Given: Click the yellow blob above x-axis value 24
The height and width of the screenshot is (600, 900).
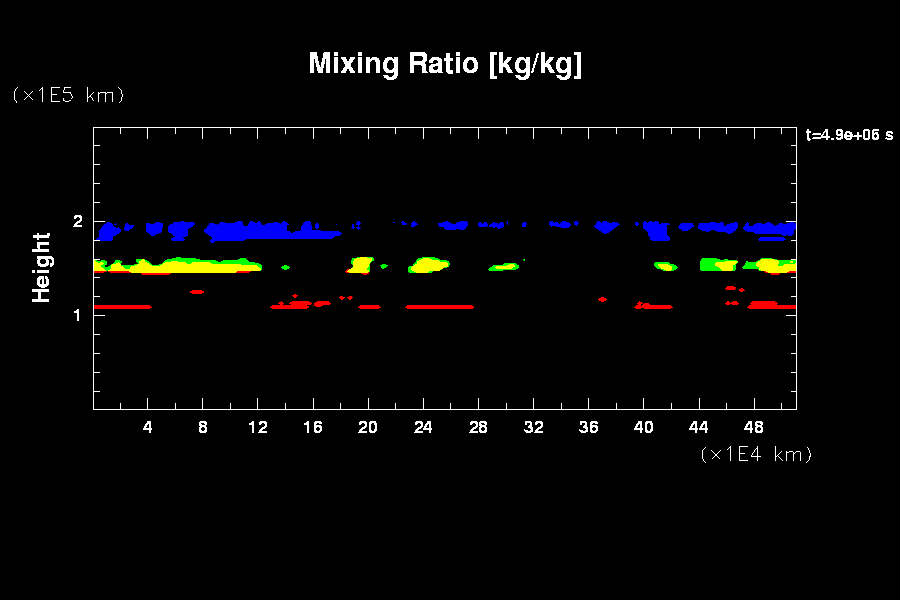Looking at the screenshot, I should [x=430, y=265].
